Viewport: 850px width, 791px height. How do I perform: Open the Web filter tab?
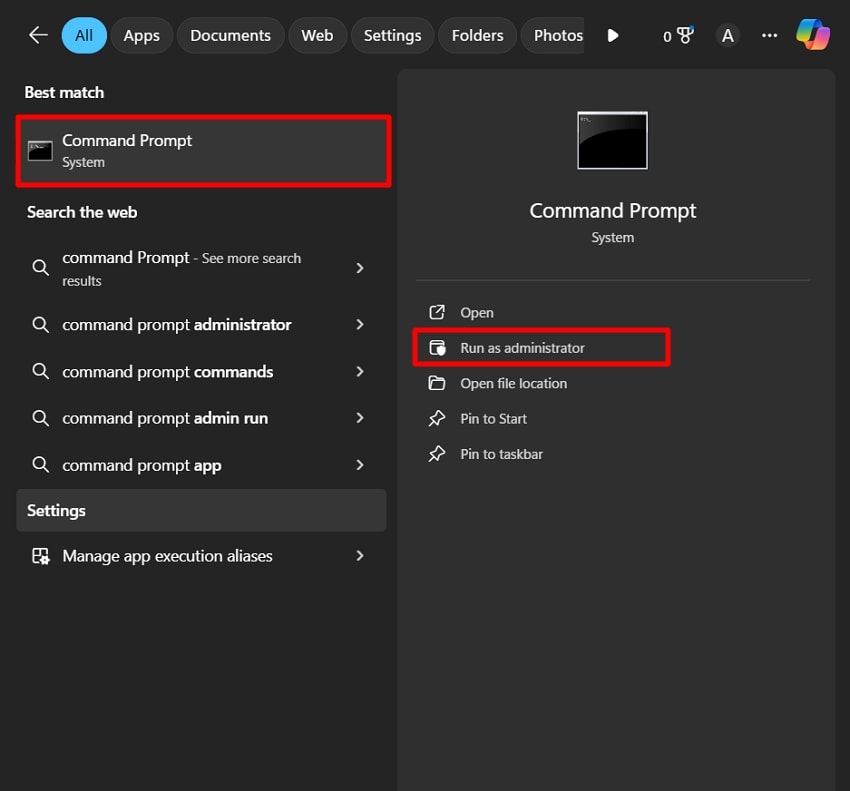[x=317, y=34]
